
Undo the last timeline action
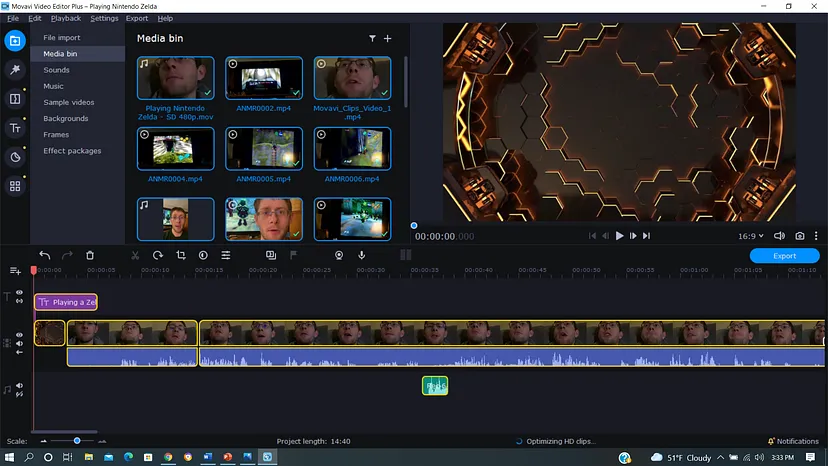coord(45,256)
